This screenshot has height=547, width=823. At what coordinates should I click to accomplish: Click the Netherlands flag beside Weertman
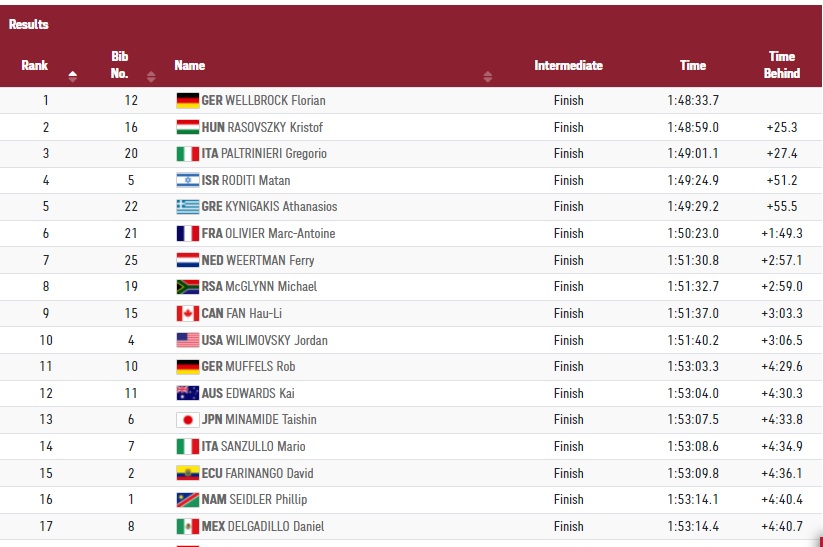click(188, 260)
